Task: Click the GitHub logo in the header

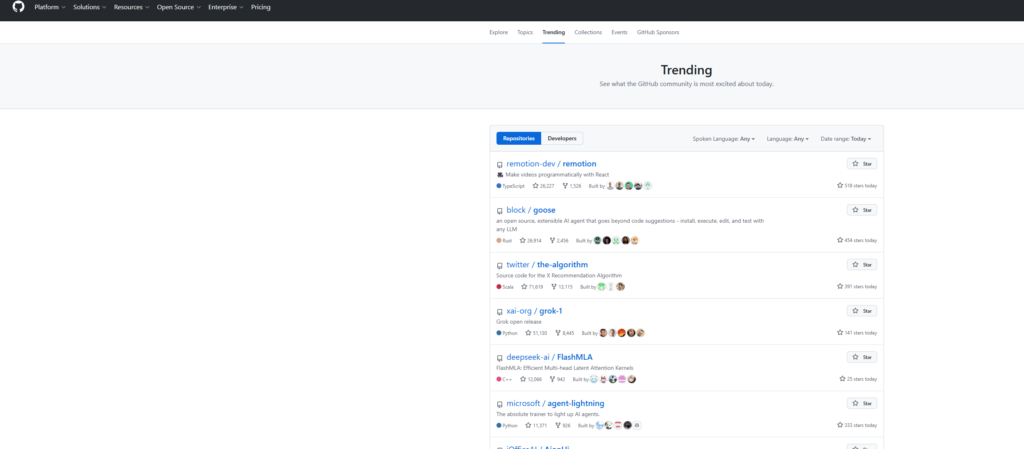Action: (18, 7)
